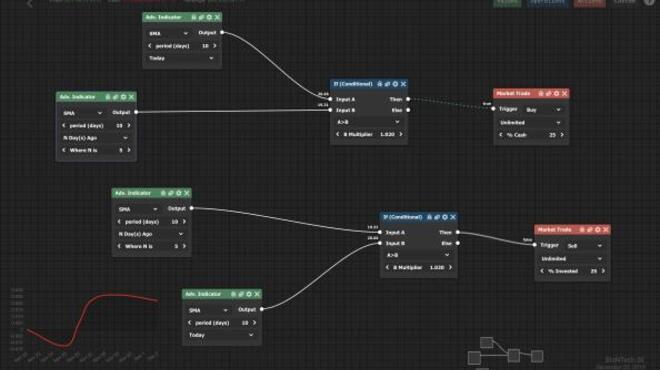Image resolution: width=660 pixels, height=370 pixels.
Task: Click the first header icon on Buy Market Trade
Action: (x=541, y=93)
